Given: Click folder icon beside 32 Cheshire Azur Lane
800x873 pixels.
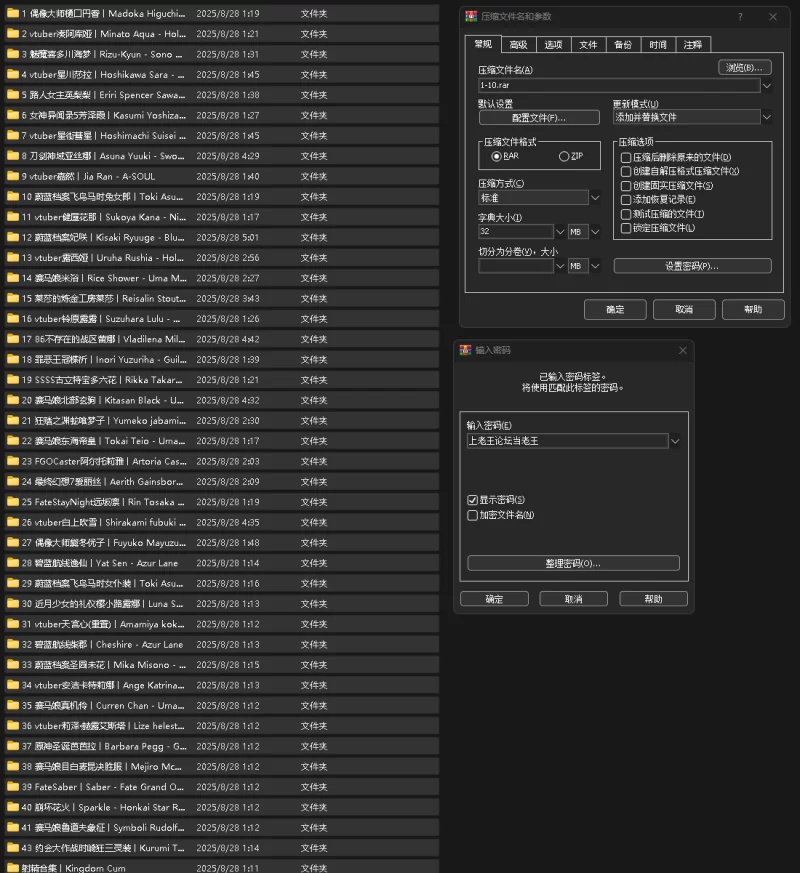Looking at the screenshot, I should click(12, 644).
